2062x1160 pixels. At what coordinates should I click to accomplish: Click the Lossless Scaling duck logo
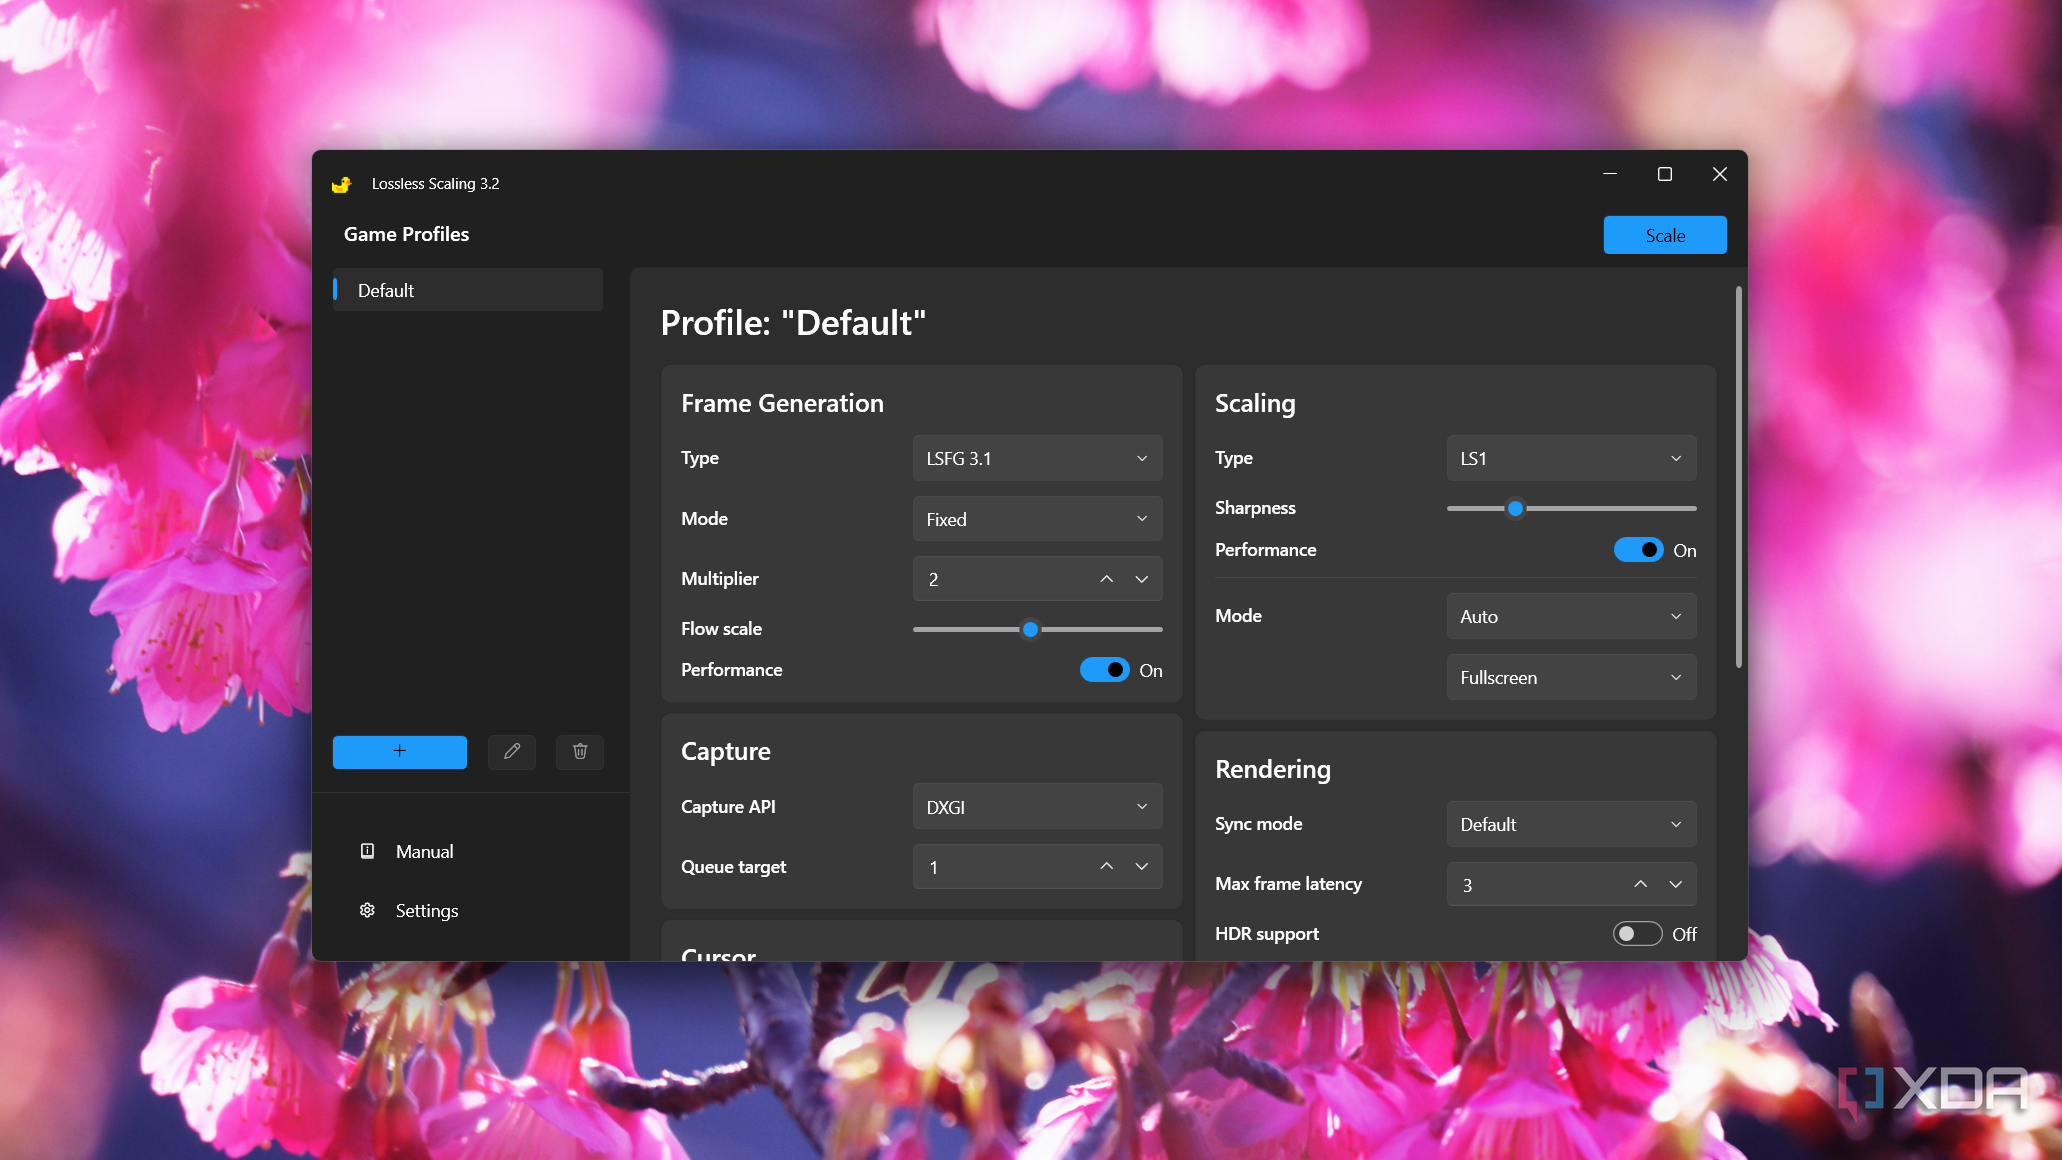tap(342, 184)
